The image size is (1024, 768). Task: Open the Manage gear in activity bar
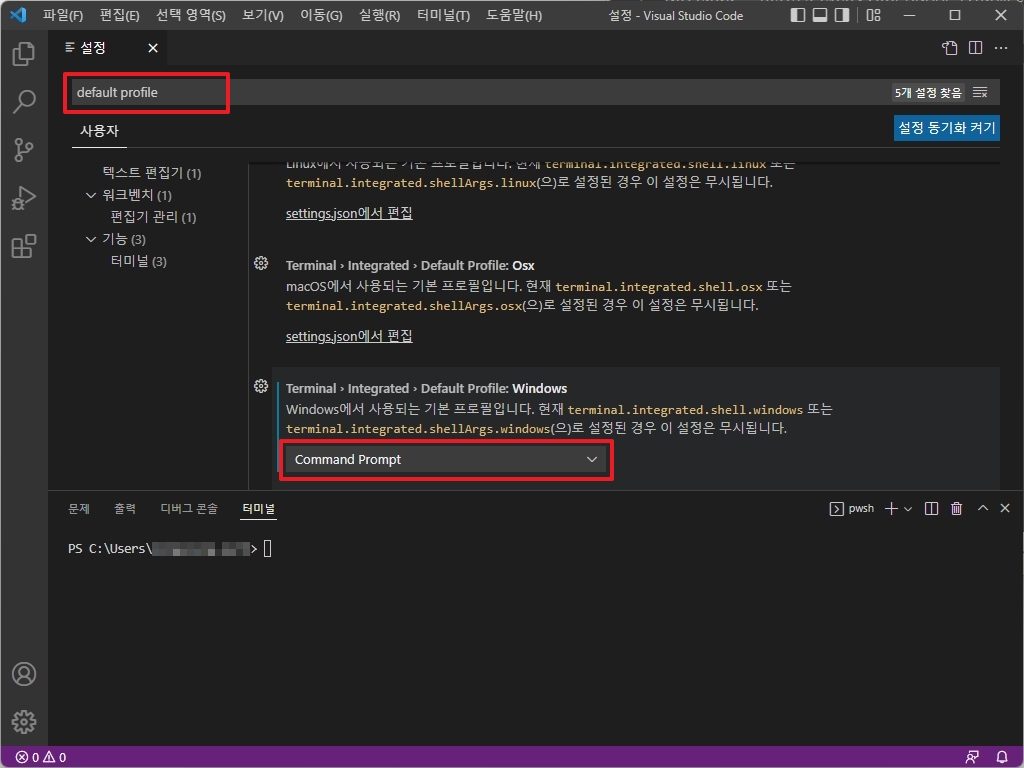click(24, 722)
